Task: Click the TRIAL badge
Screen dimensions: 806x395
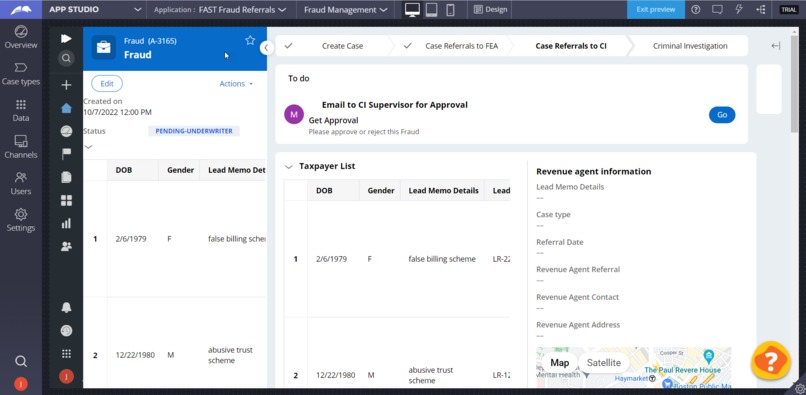Action: point(789,9)
